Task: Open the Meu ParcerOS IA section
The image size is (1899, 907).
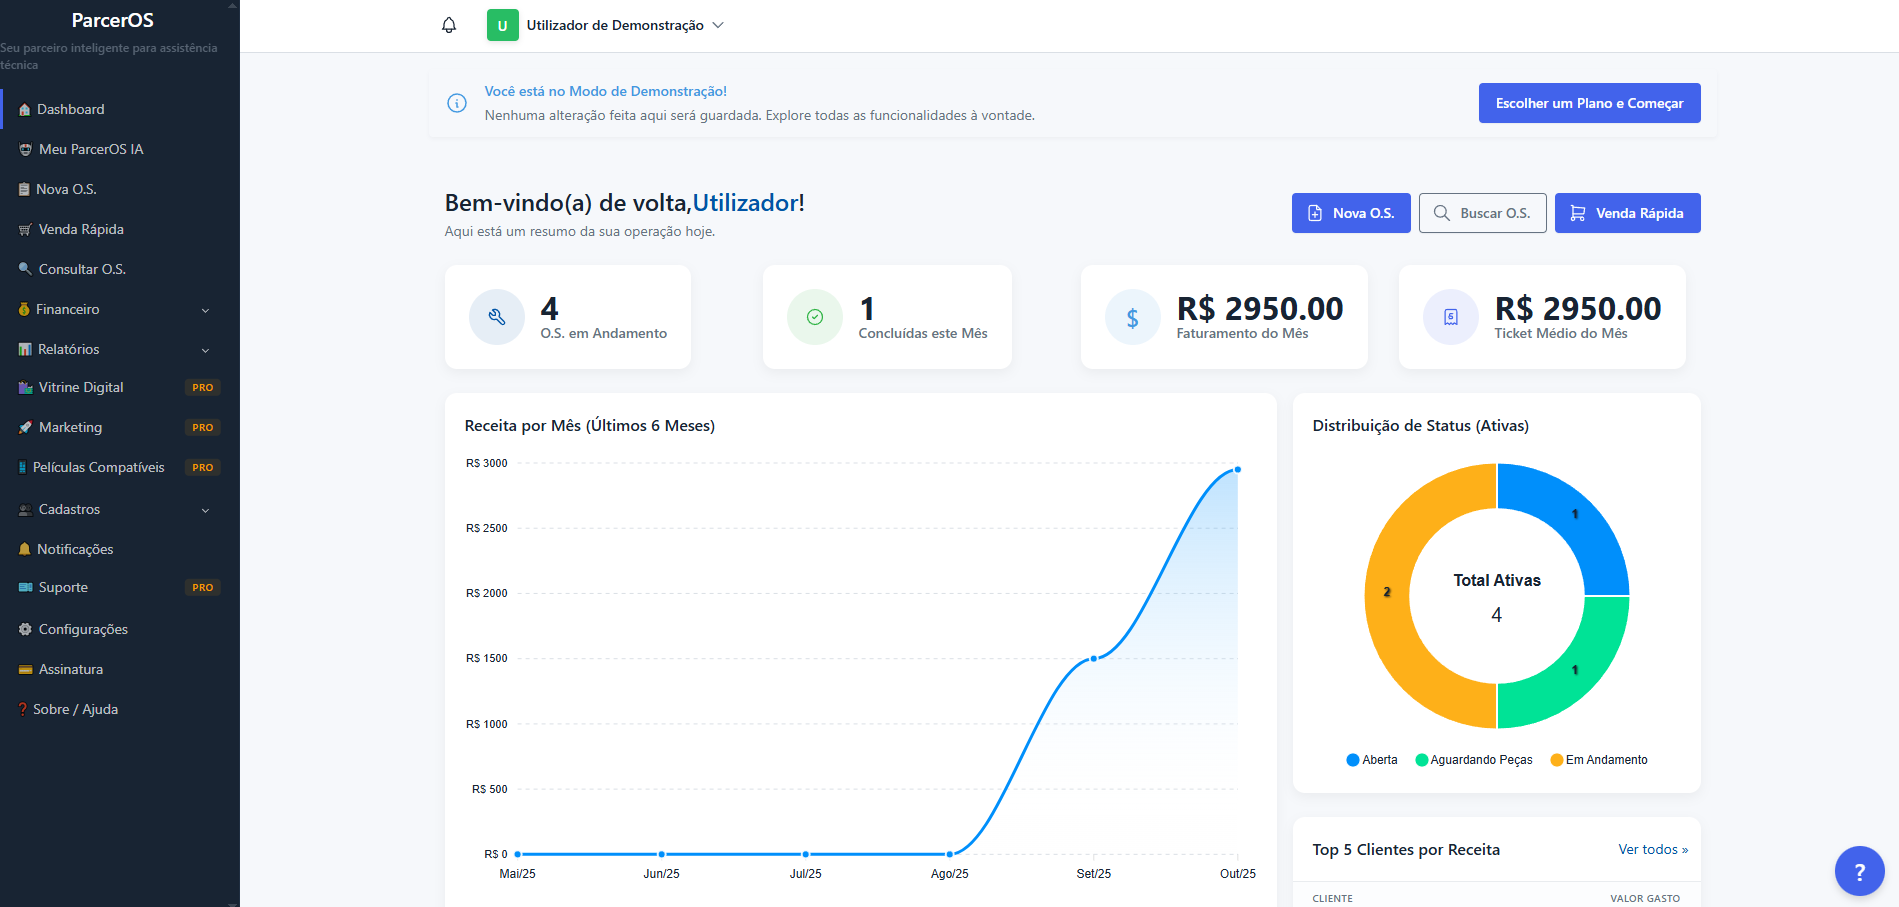Action: click(x=91, y=149)
